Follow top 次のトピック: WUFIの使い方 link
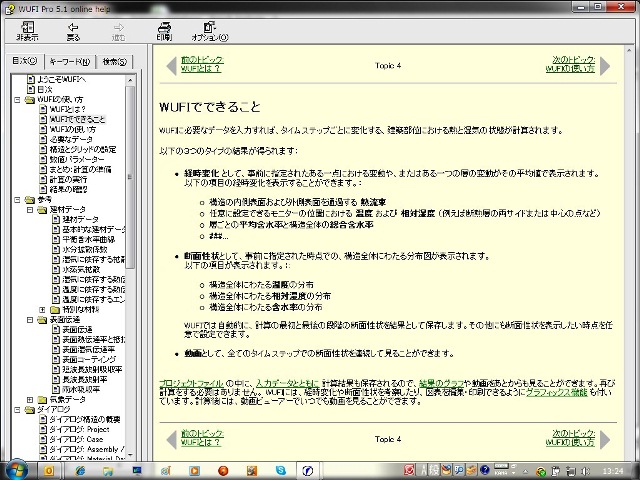640x480 pixels. (570, 64)
